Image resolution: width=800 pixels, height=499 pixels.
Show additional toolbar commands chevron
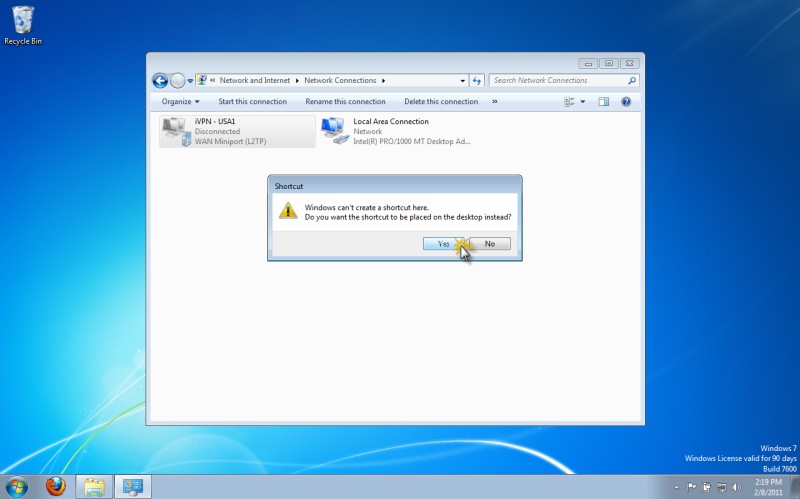[494, 102]
